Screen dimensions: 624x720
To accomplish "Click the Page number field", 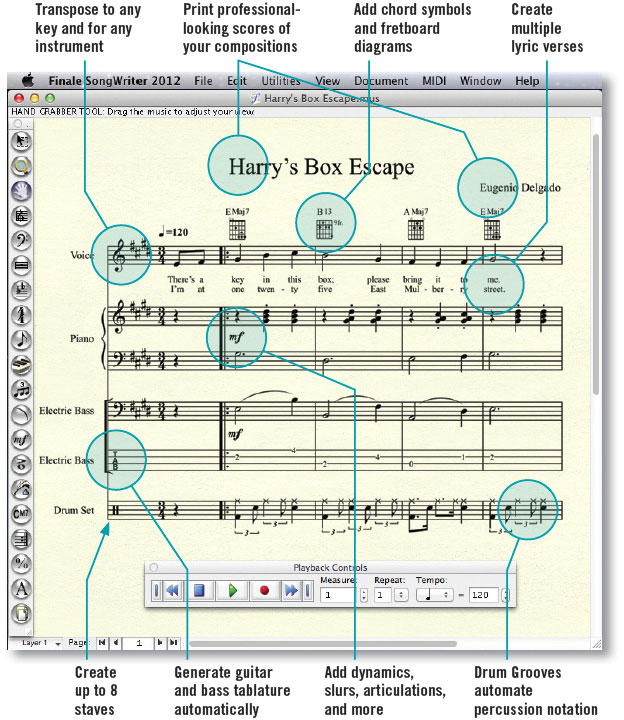I will point(139,643).
